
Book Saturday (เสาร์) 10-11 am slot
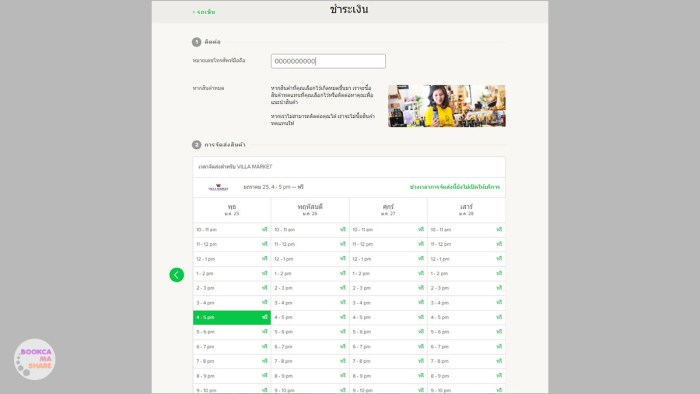coord(466,229)
